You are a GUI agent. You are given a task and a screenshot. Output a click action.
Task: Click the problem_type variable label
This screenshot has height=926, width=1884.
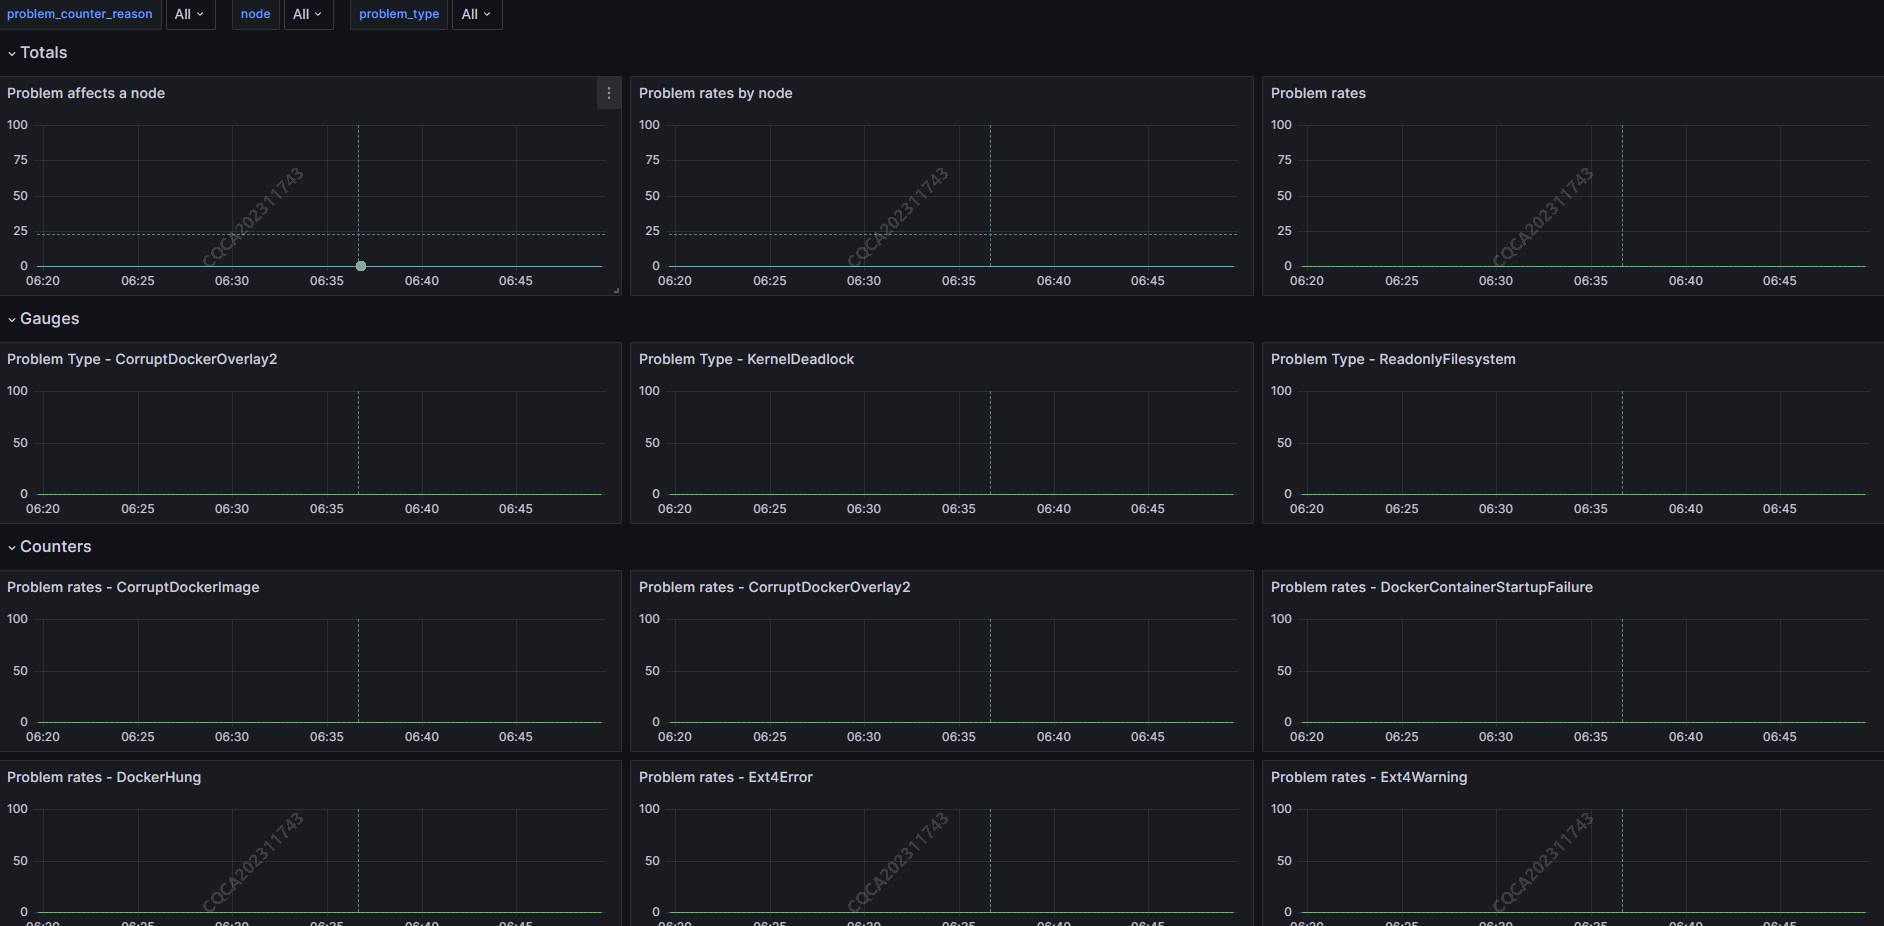pos(399,14)
